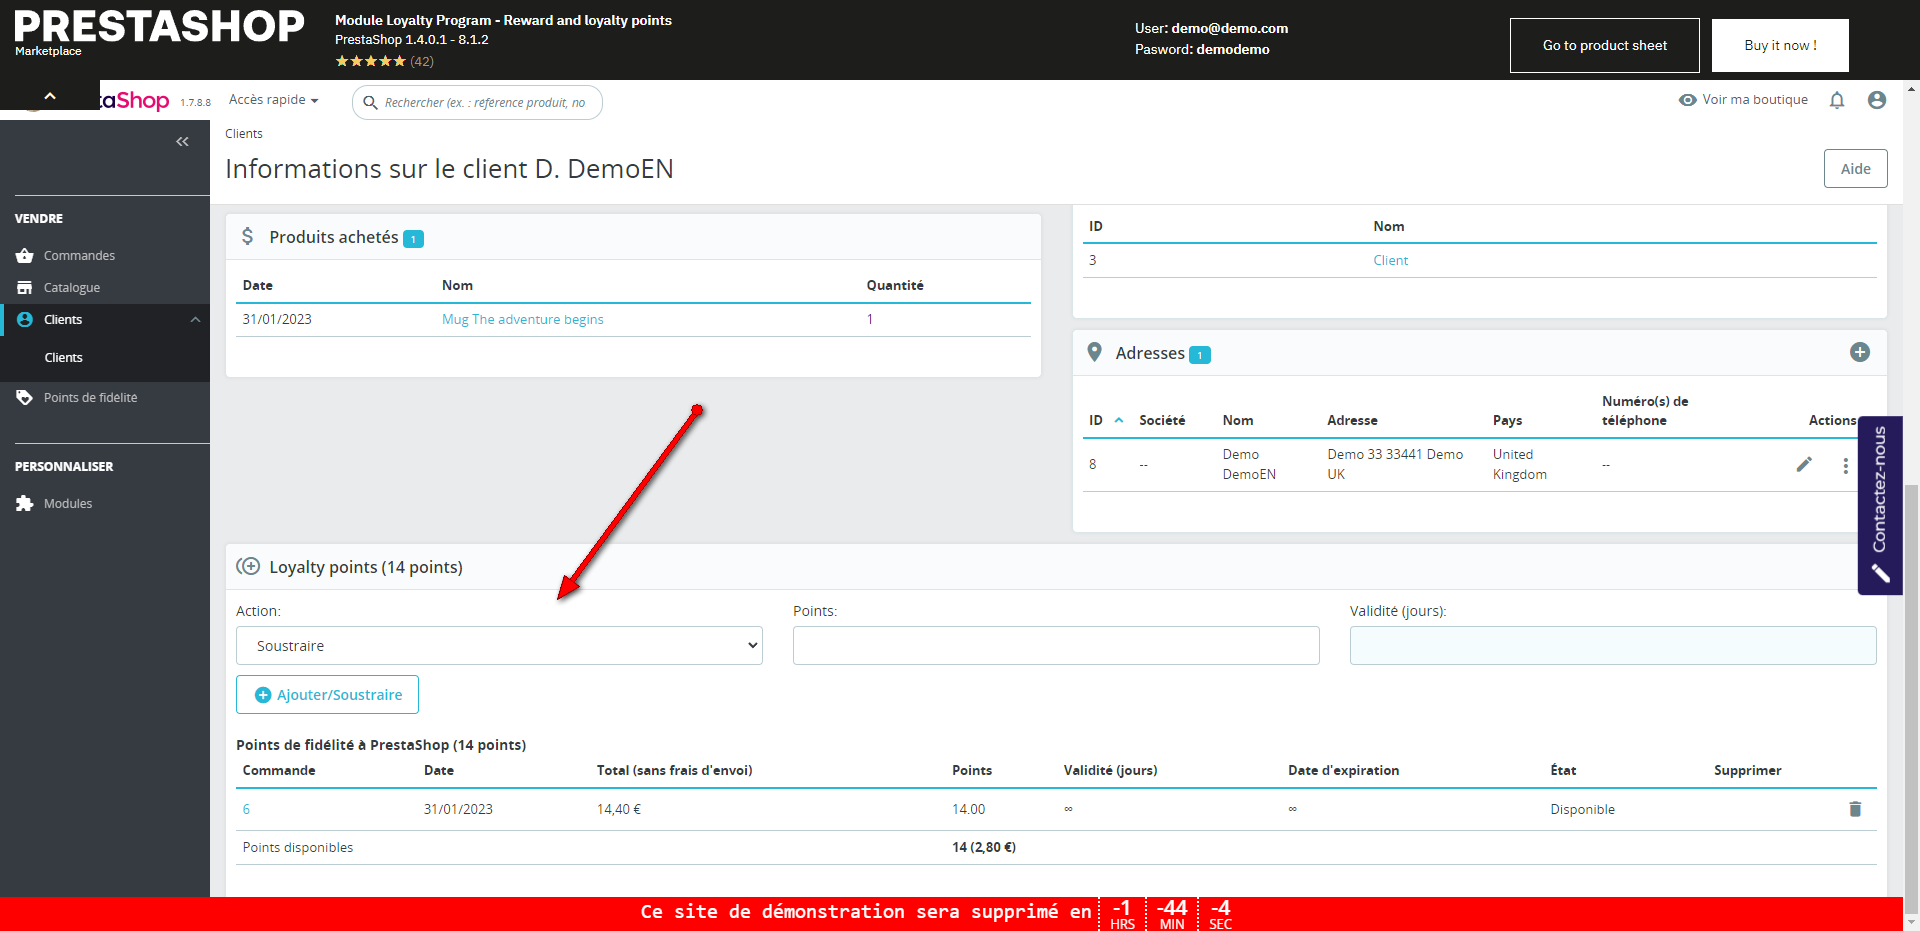Open the Action Soustraire dropdown
Screen dimensions: 1920x931
pos(499,646)
